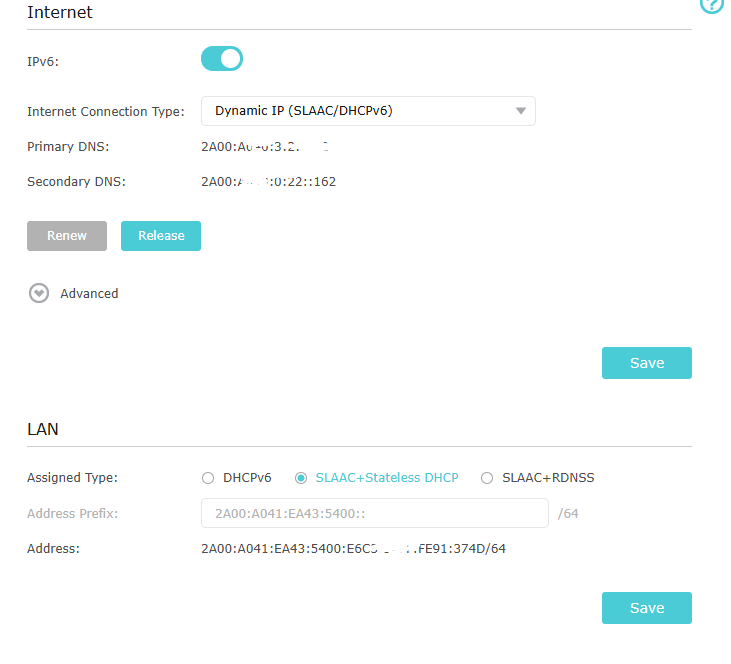Expand the Advanced section chevron icon
The height and width of the screenshot is (664, 731).
coord(39,293)
